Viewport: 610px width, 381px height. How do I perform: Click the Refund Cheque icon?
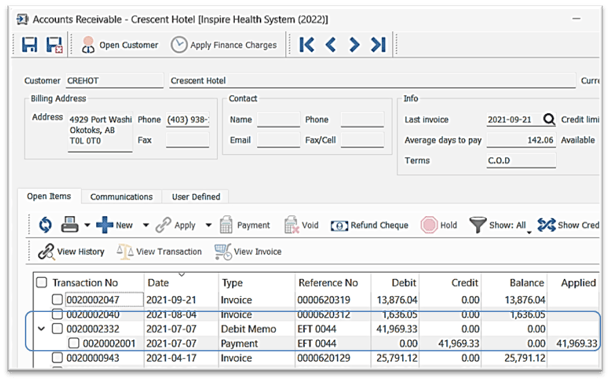point(339,225)
